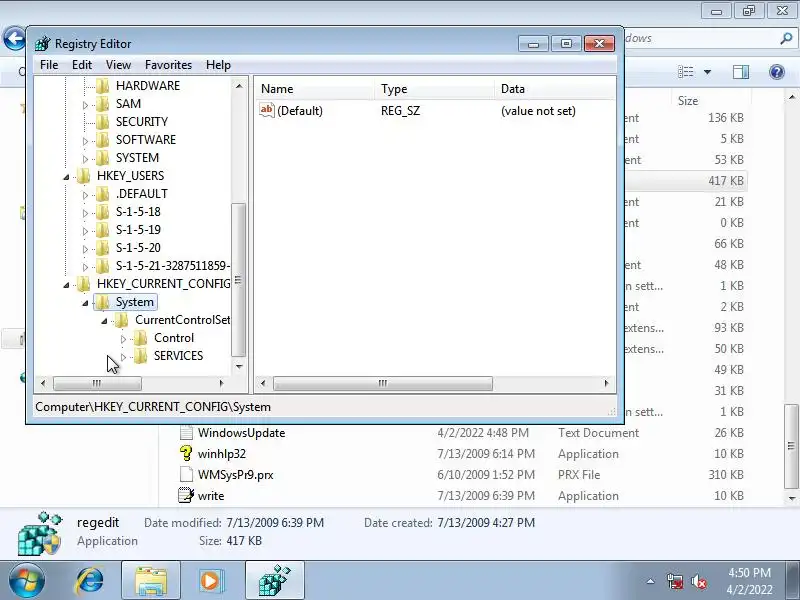Open the File menu in Registry Editor

pos(49,65)
